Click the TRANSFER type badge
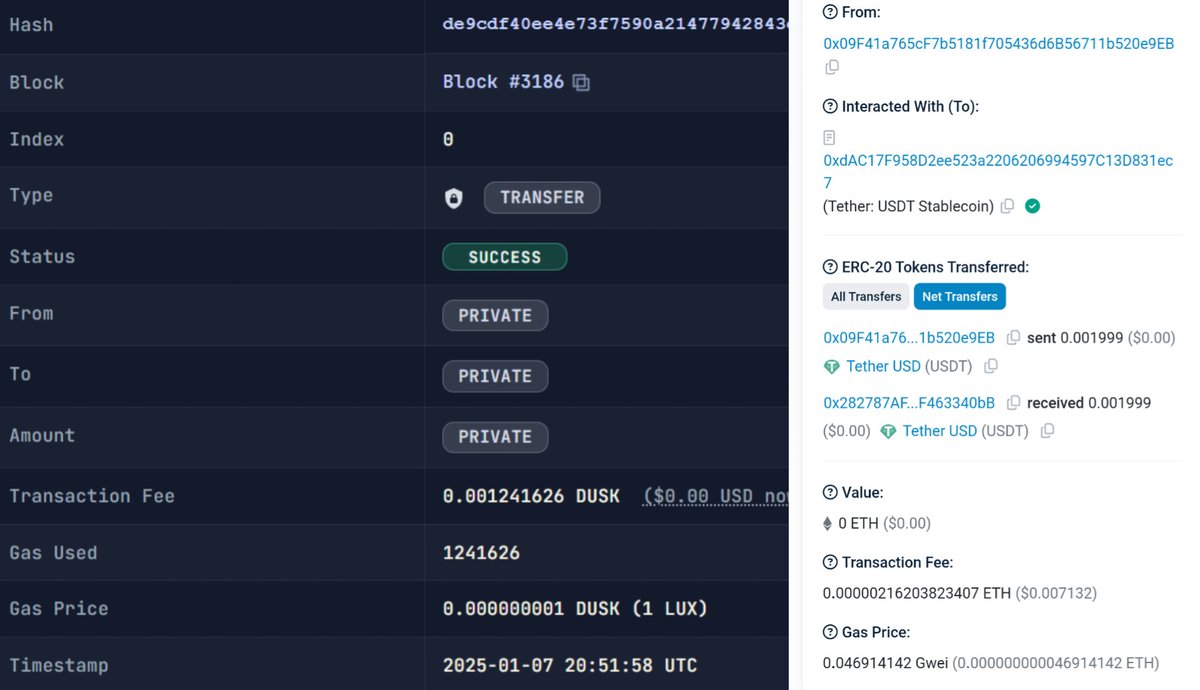This screenshot has height=690, width=1200. click(x=542, y=198)
